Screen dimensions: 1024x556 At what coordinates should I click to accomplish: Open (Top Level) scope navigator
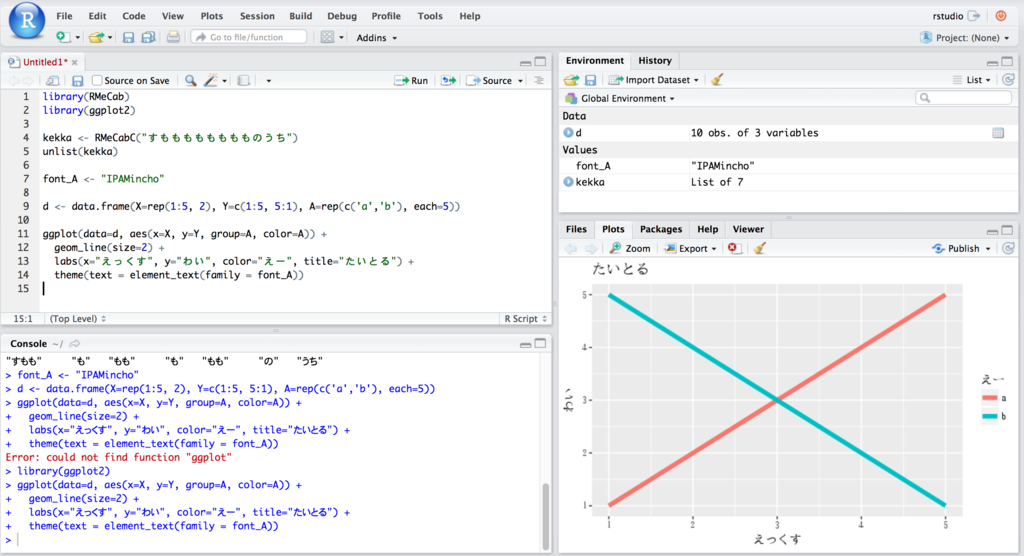78,319
